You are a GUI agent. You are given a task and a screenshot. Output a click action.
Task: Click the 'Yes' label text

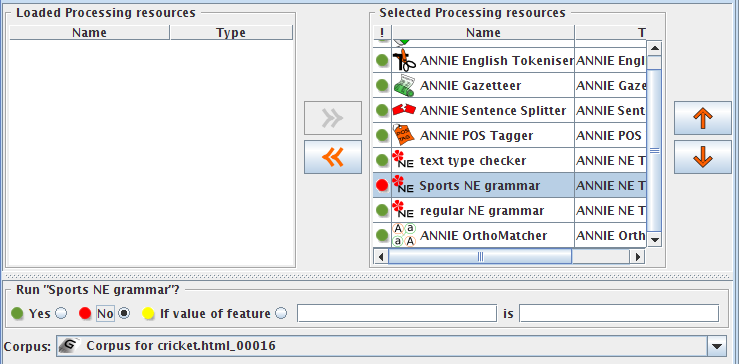coord(40,313)
